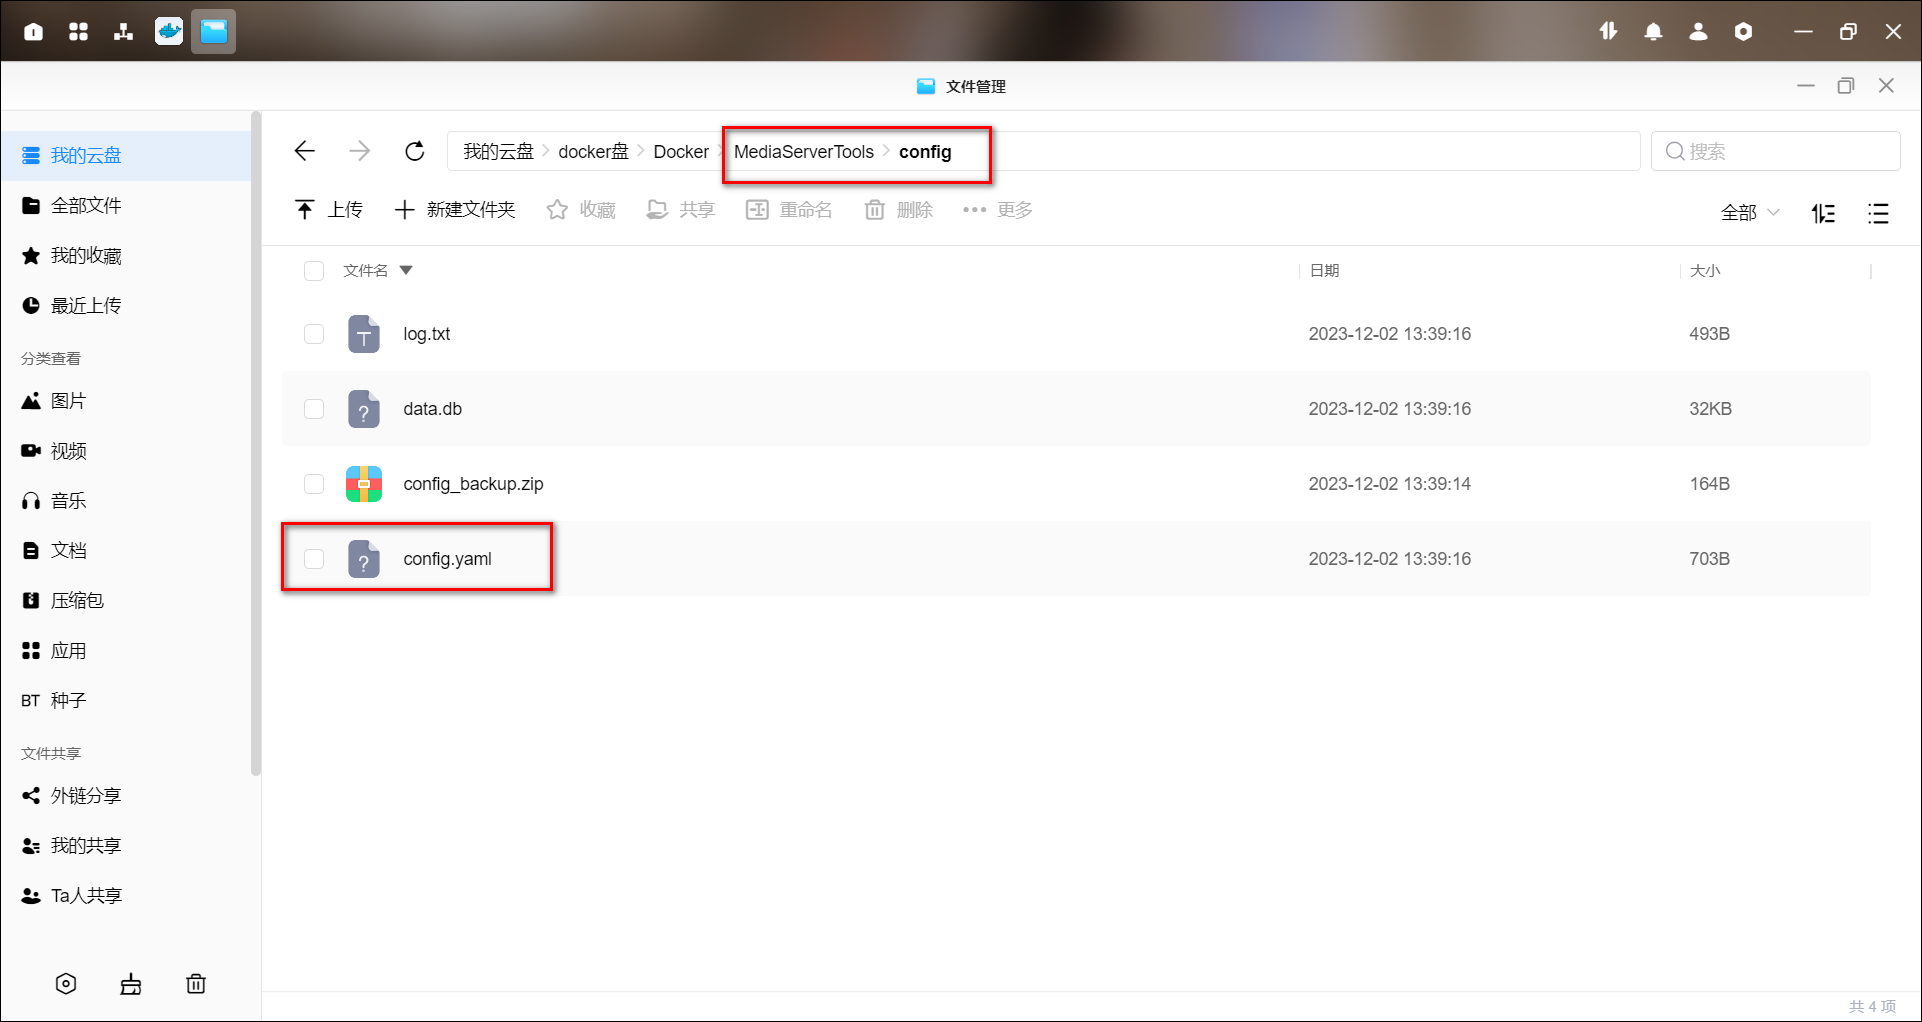Open the 全部 filter dropdown
Image resolution: width=1922 pixels, height=1022 pixels.
click(1749, 212)
